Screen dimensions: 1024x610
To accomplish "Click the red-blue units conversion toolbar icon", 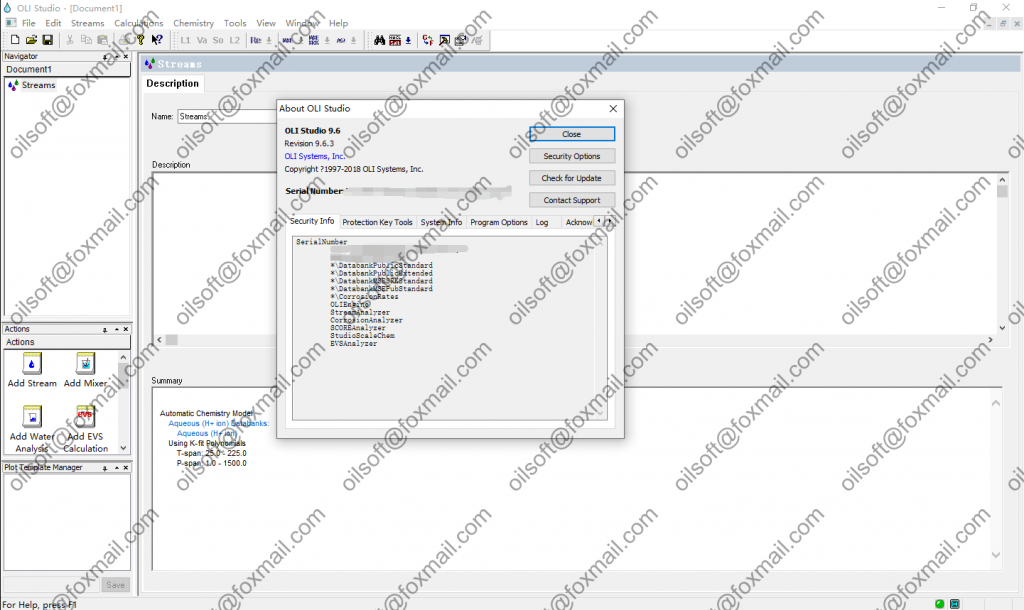I will click(x=428, y=40).
